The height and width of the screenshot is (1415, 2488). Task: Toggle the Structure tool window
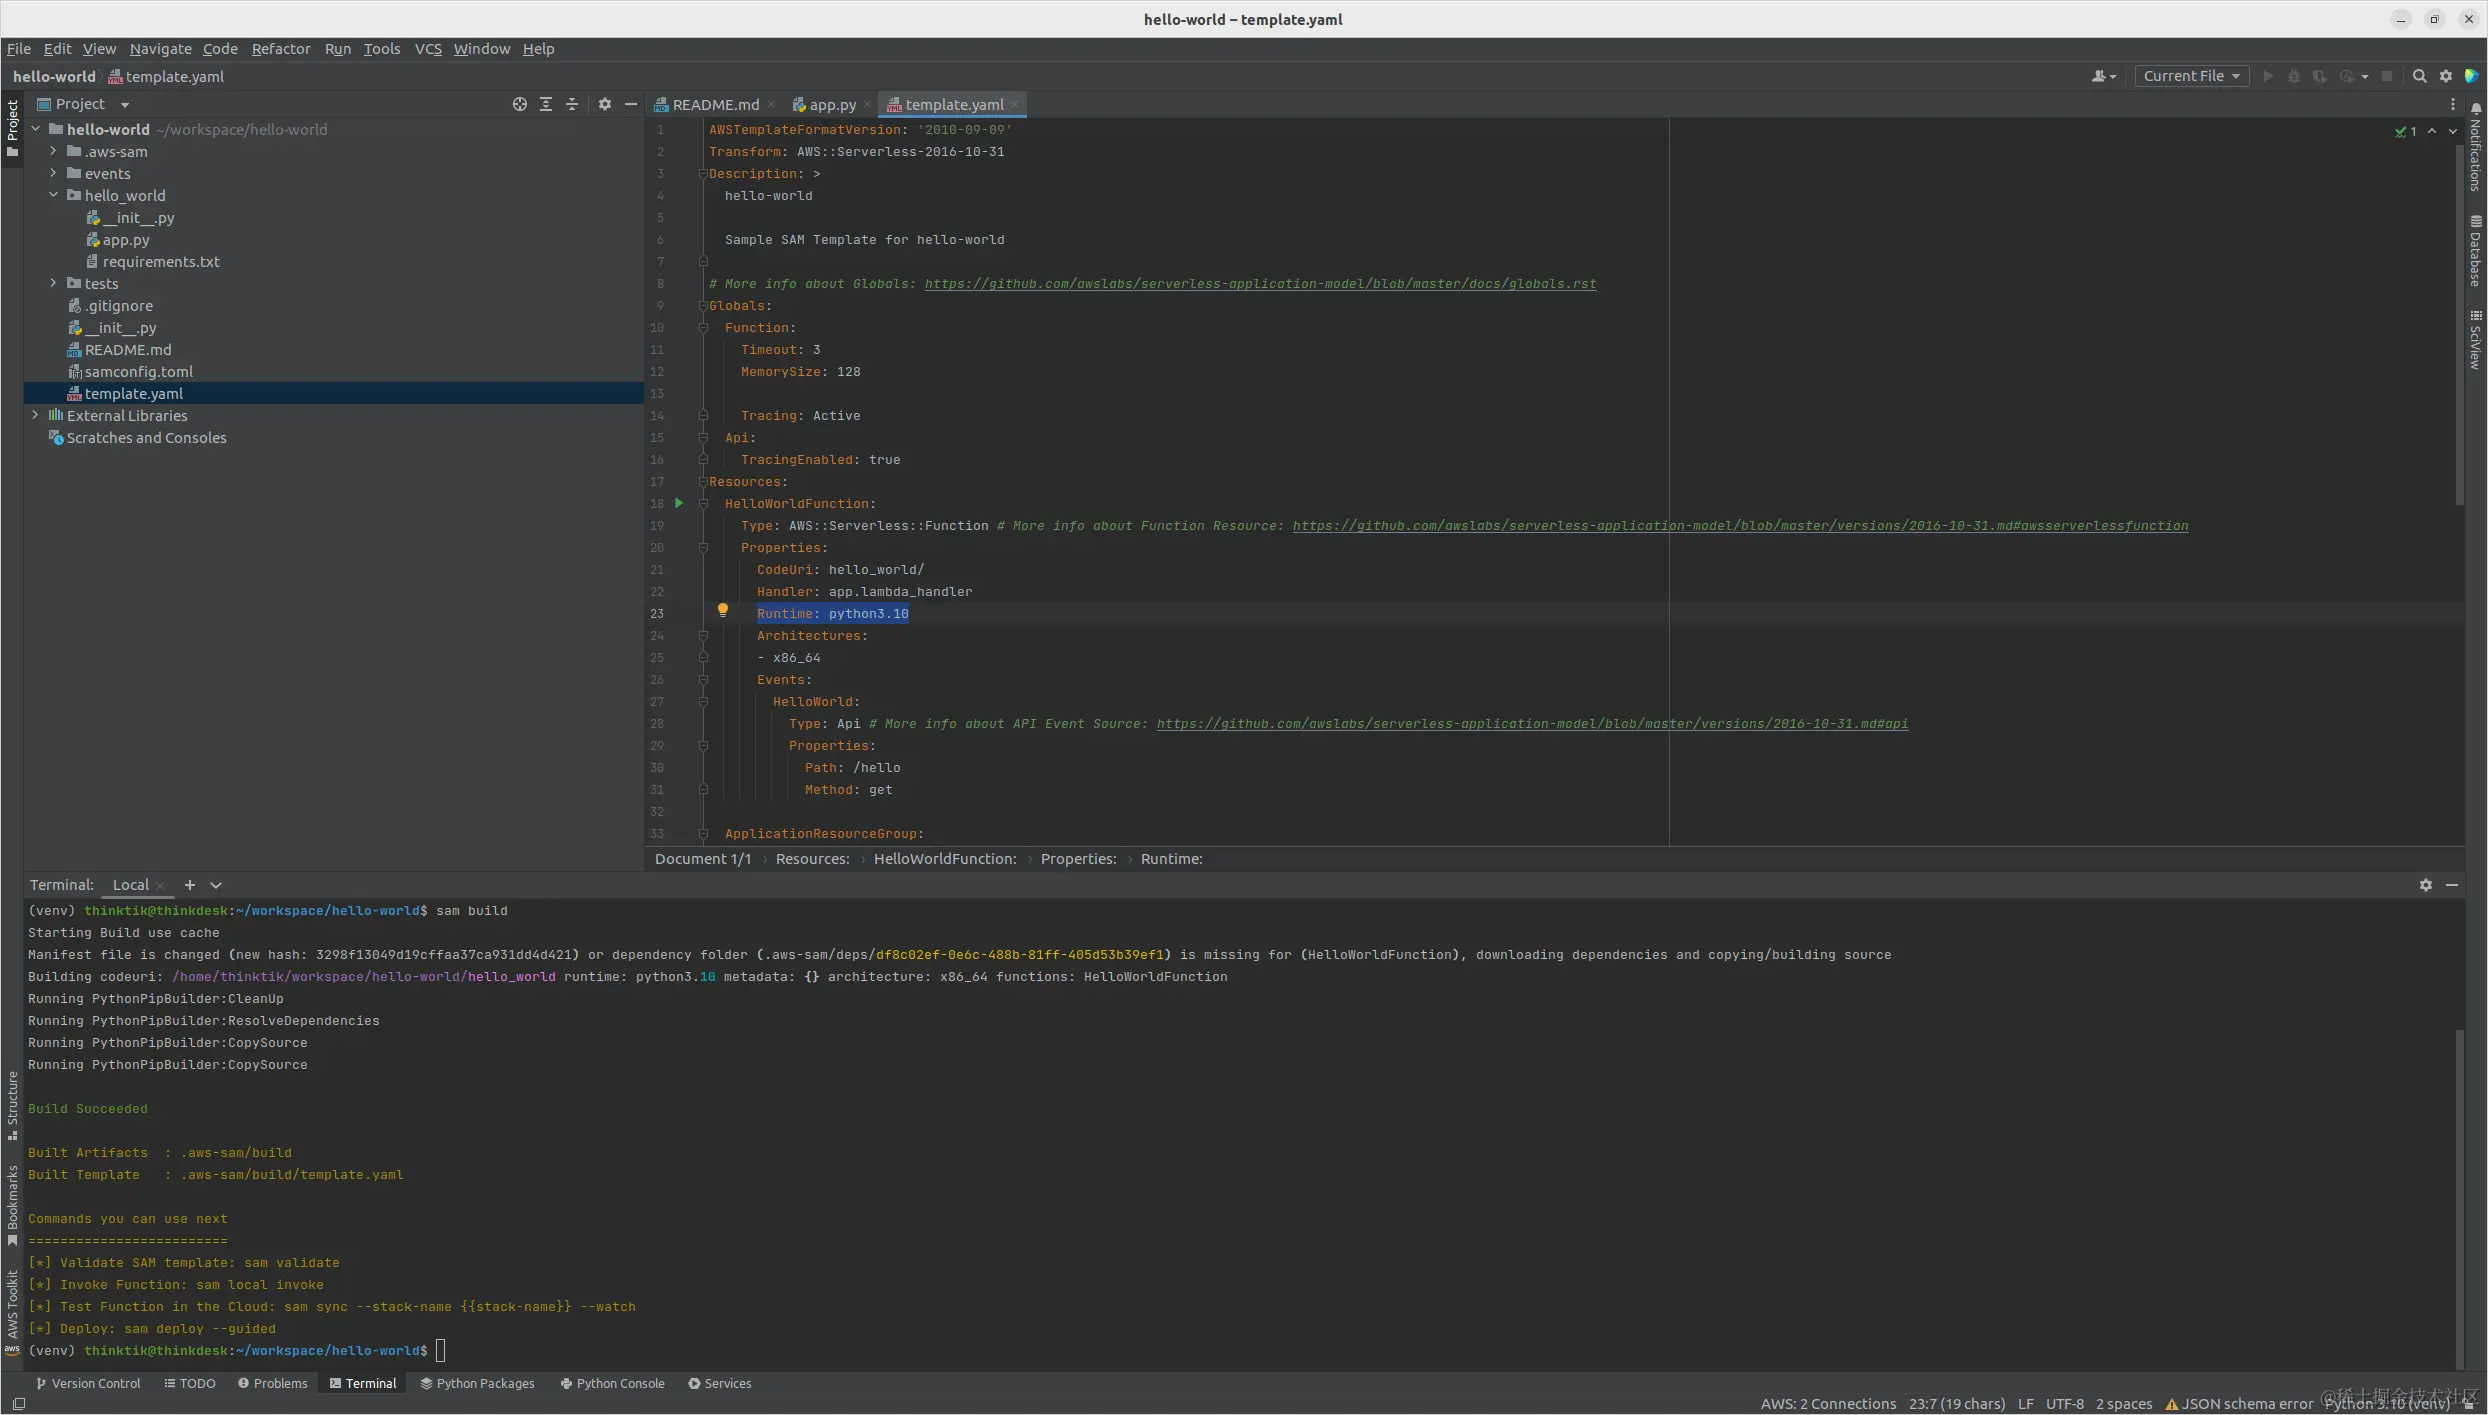pos(12,1105)
